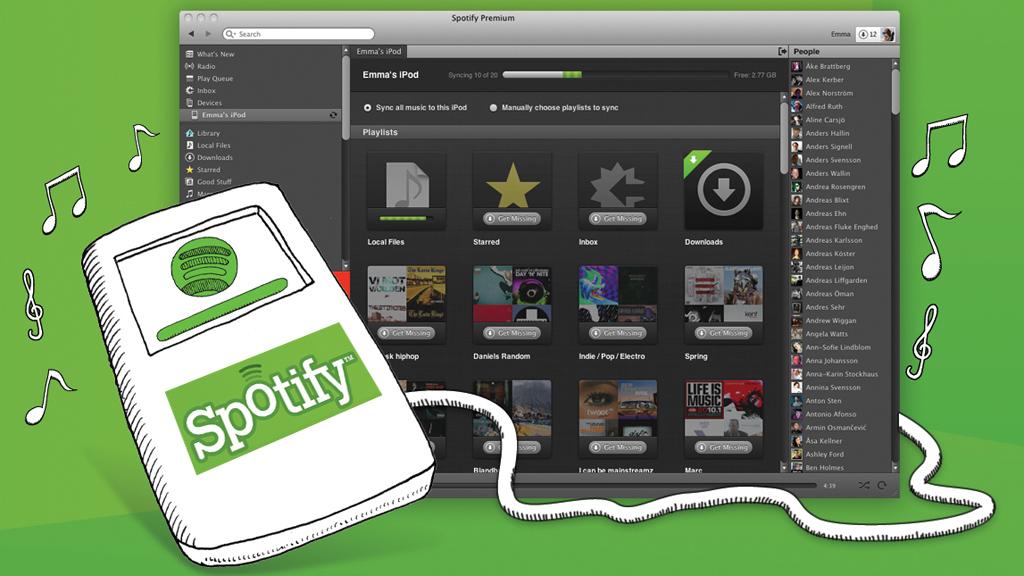Open What's New in the sidebar
The width and height of the screenshot is (1024, 576).
214,54
